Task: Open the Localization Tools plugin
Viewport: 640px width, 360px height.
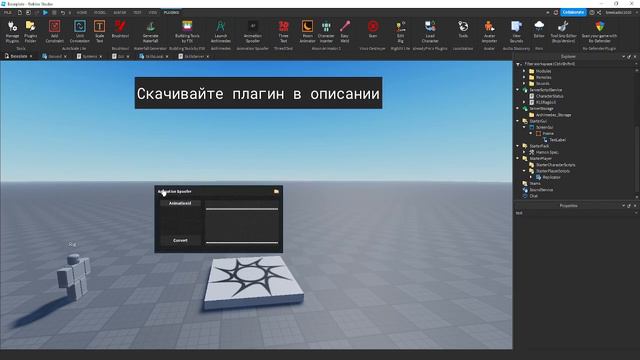Action: (x=463, y=29)
